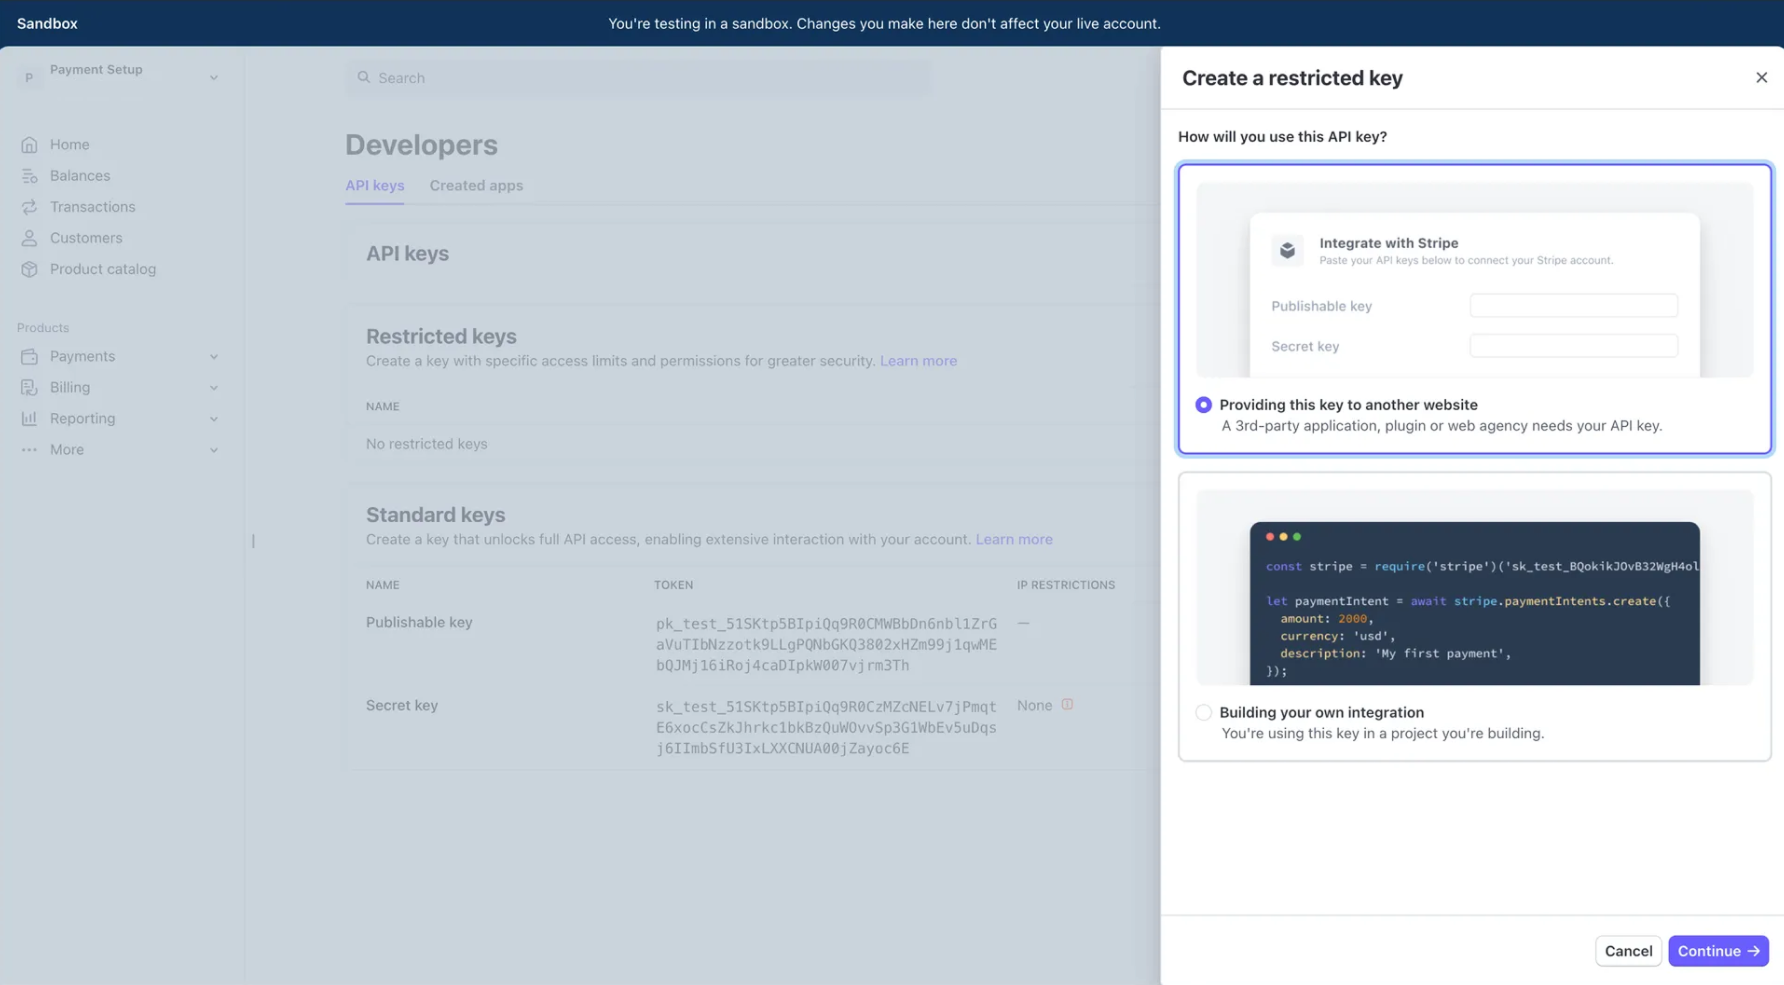Click the search magnifier icon
This screenshot has height=985, width=1784.
coord(364,77)
